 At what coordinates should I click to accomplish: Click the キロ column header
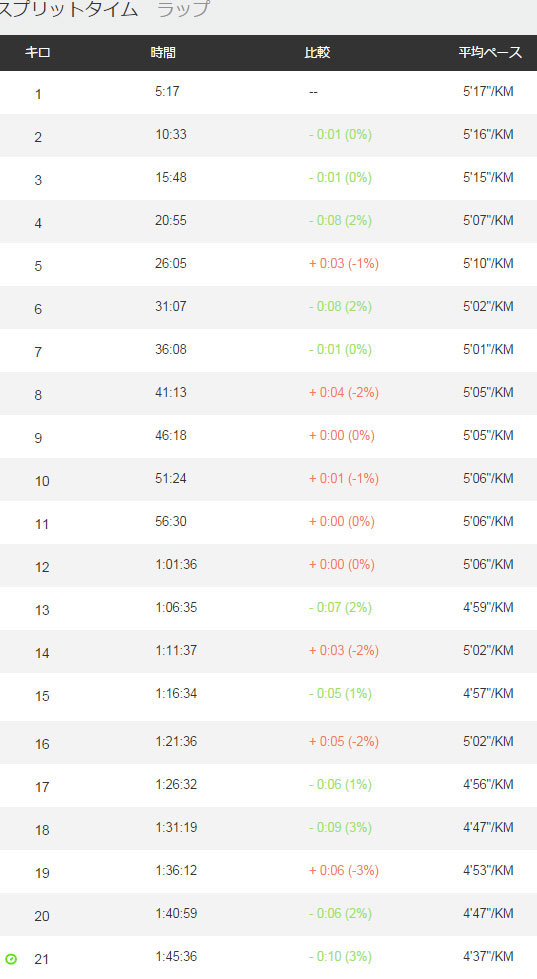pyautogui.click(x=37, y=52)
